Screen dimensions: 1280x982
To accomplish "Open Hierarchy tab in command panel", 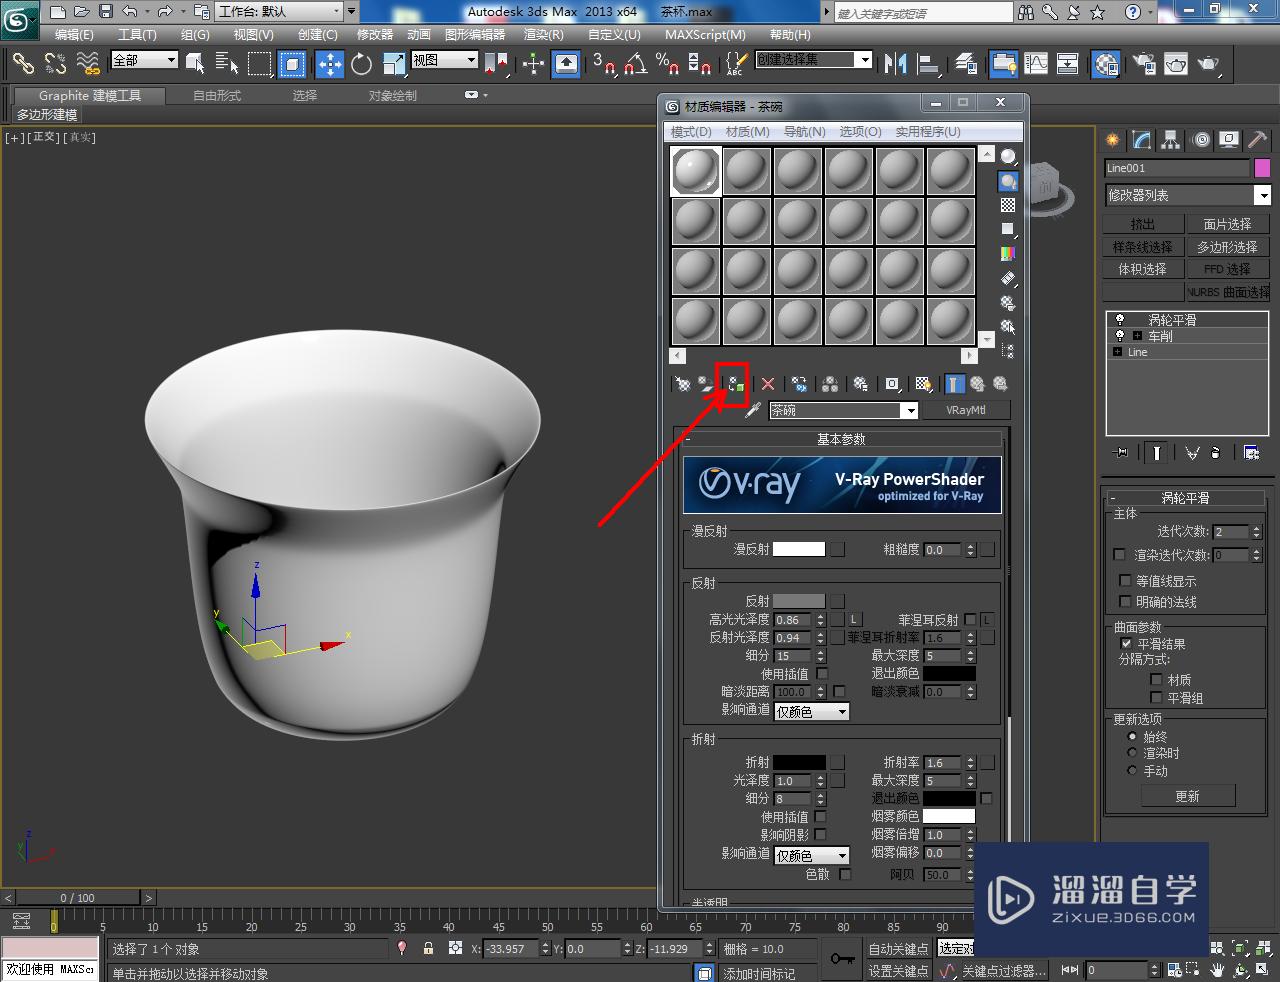I will click(1170, 140).
